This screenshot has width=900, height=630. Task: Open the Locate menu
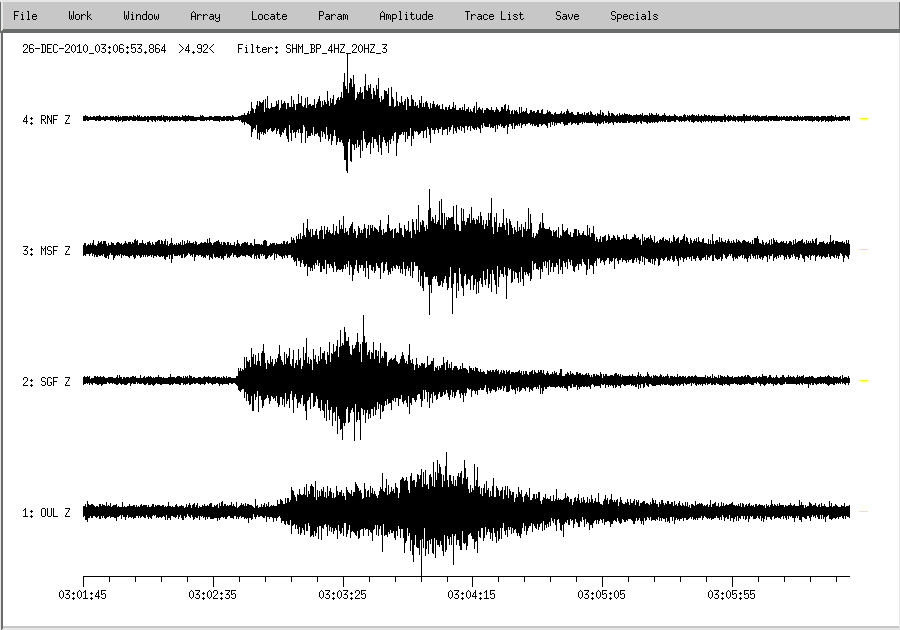coord(269,16)
